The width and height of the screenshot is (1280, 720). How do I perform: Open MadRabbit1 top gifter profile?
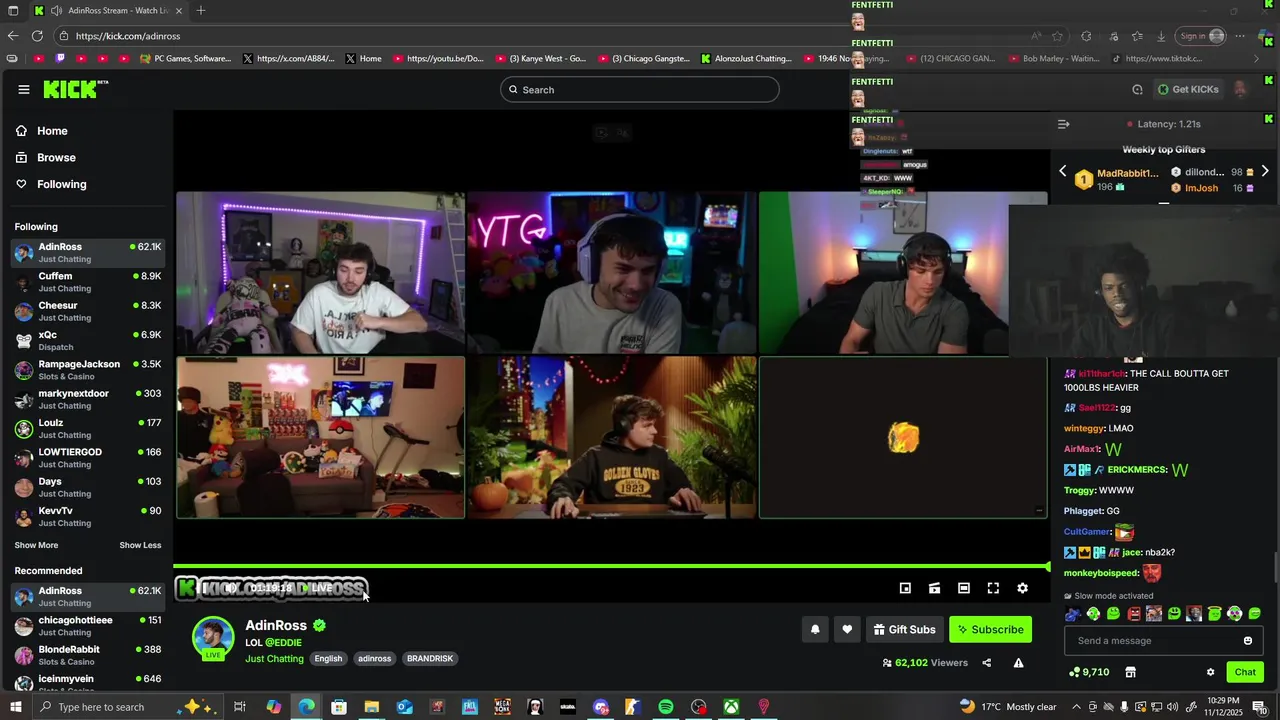[x=1128, y=173]
